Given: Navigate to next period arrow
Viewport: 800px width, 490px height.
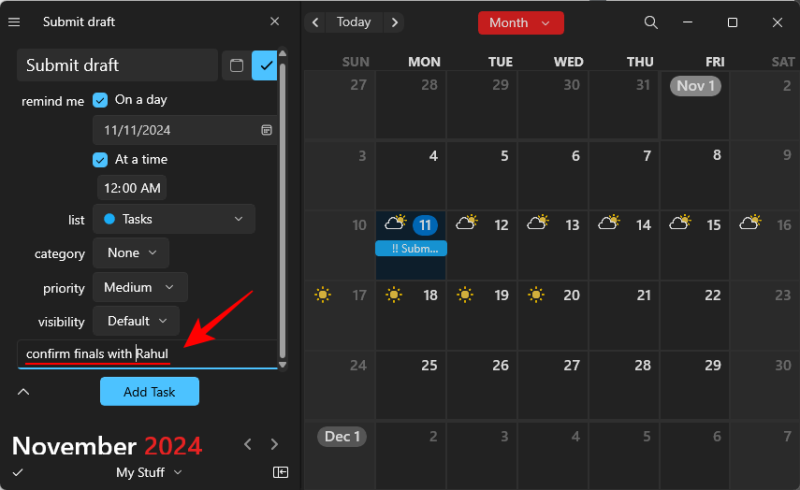Looking at the screenshot, I should (394, 22).
